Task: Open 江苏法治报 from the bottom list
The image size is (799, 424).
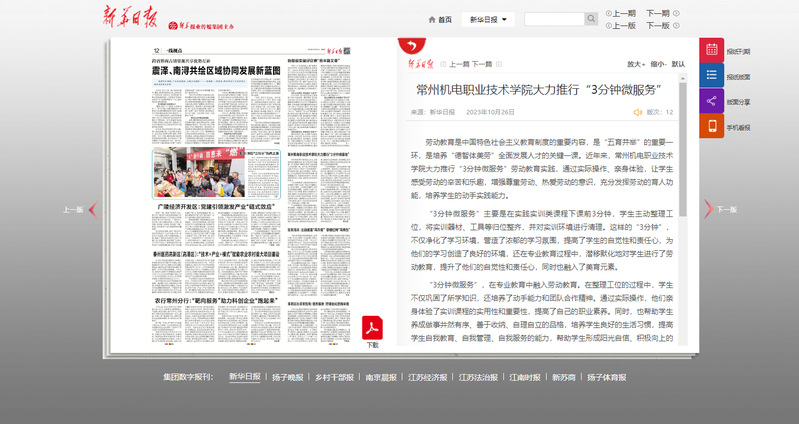Action: [477, 378]
